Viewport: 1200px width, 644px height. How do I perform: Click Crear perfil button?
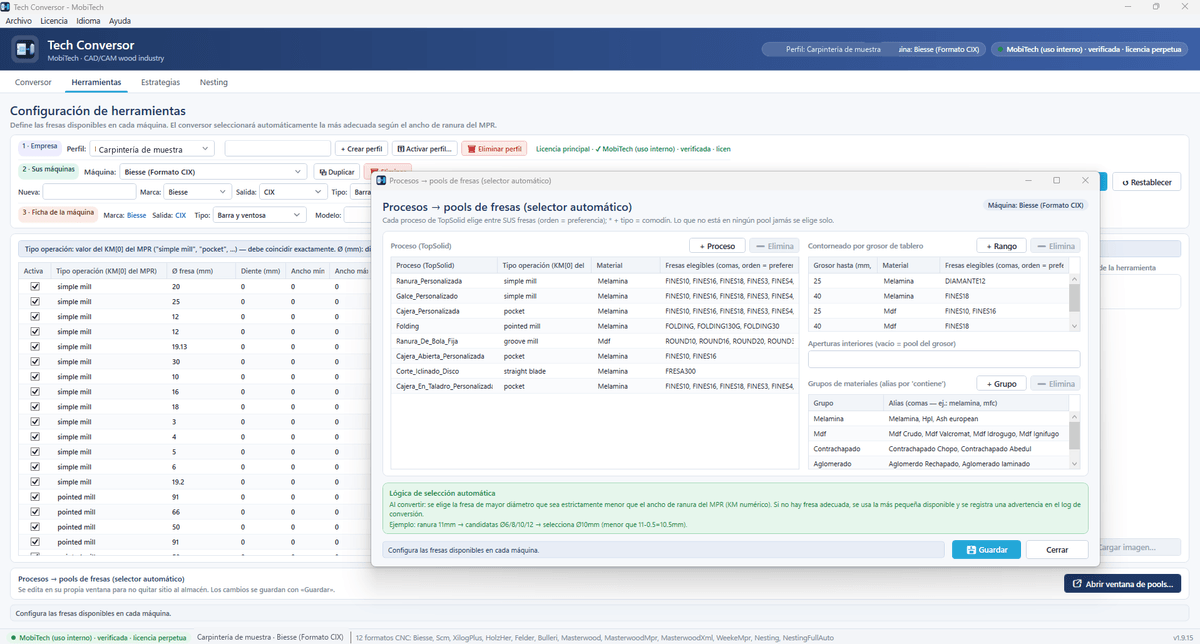point(360,149)
